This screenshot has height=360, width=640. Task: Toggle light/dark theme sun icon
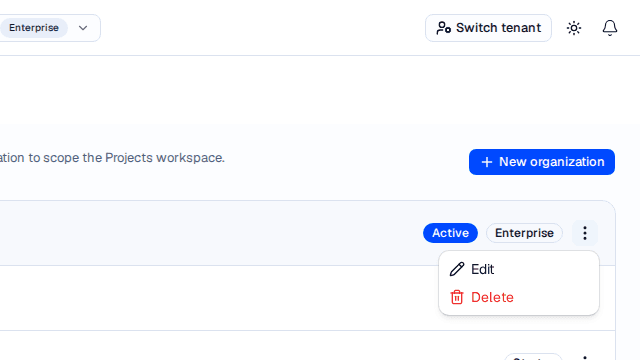[x=574, y=28]
